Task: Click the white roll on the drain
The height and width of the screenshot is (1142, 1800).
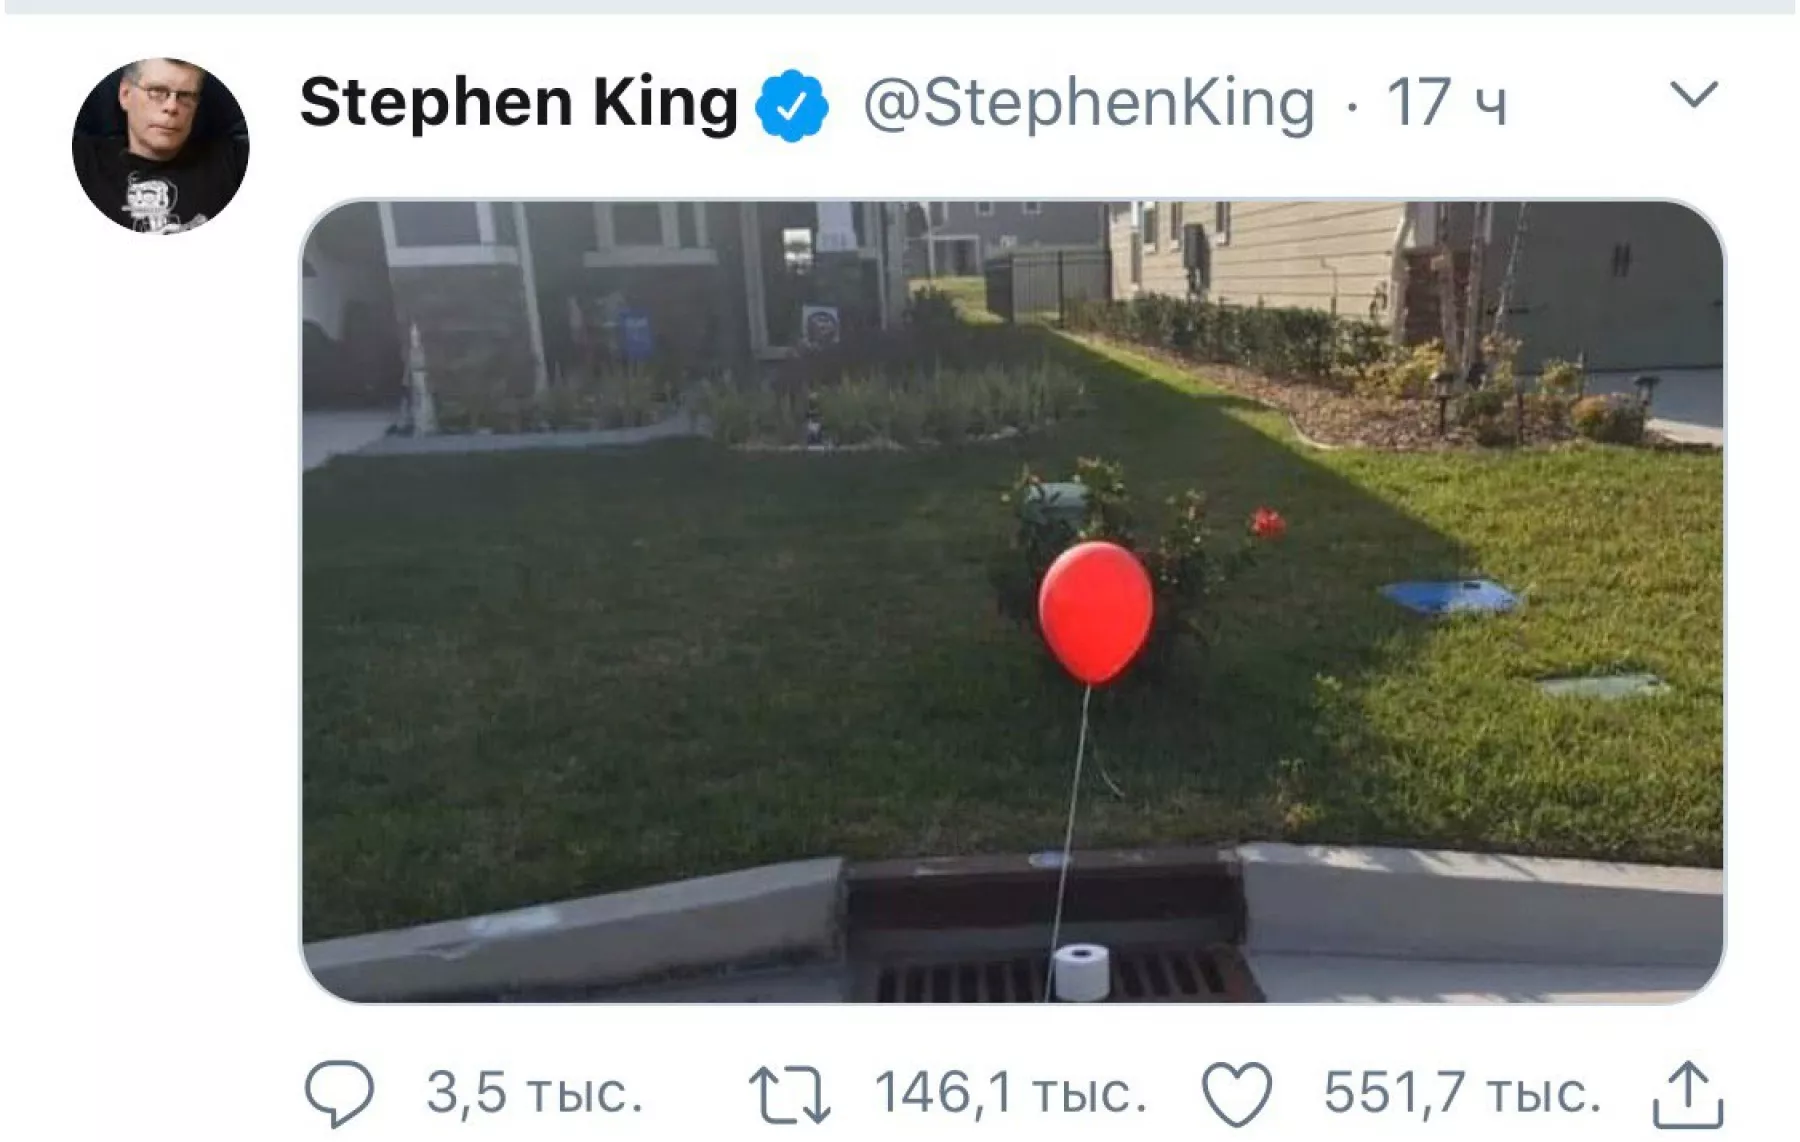Action: 1082,970
